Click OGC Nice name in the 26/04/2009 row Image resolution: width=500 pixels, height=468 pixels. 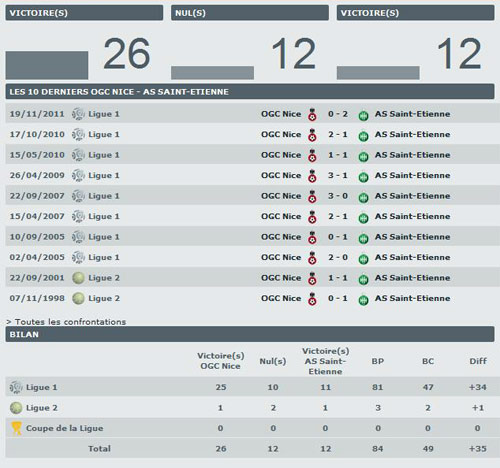tap(281, 175)
